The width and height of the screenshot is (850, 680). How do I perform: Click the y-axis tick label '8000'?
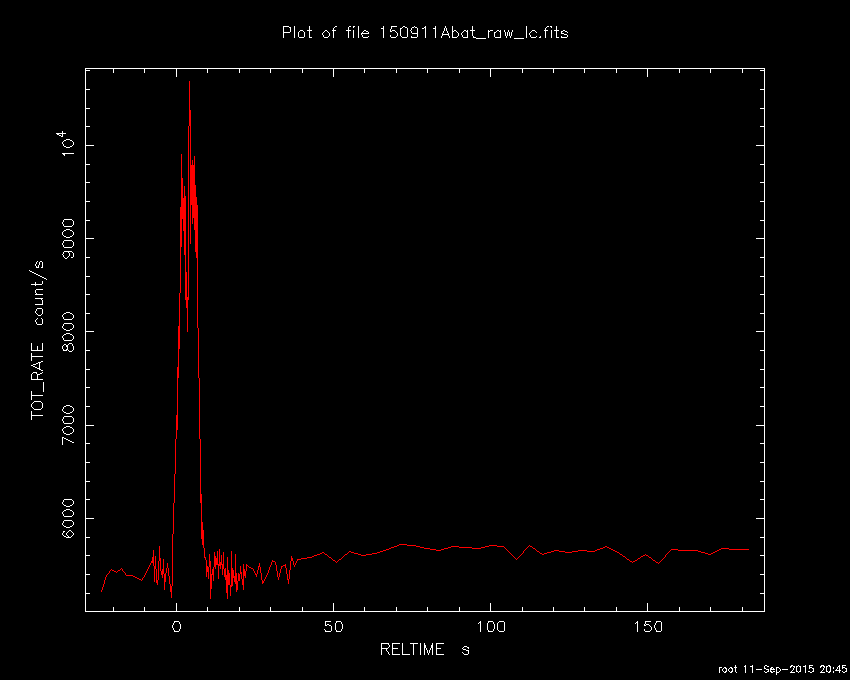(69, 332)
